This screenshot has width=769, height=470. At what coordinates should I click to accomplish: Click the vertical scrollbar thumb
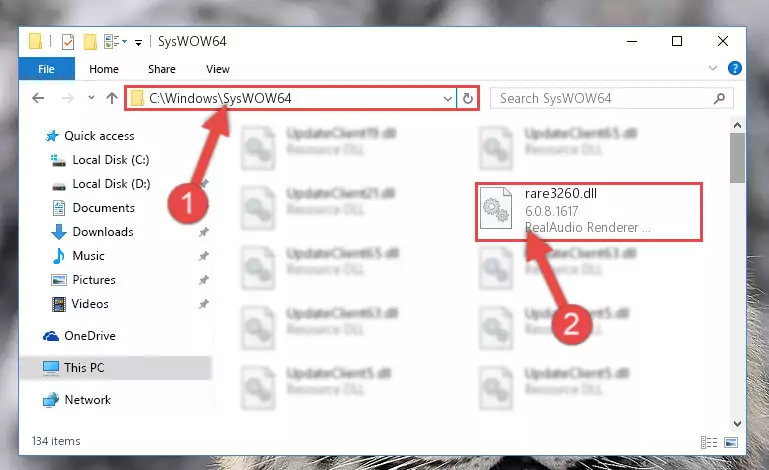(737, 158)
